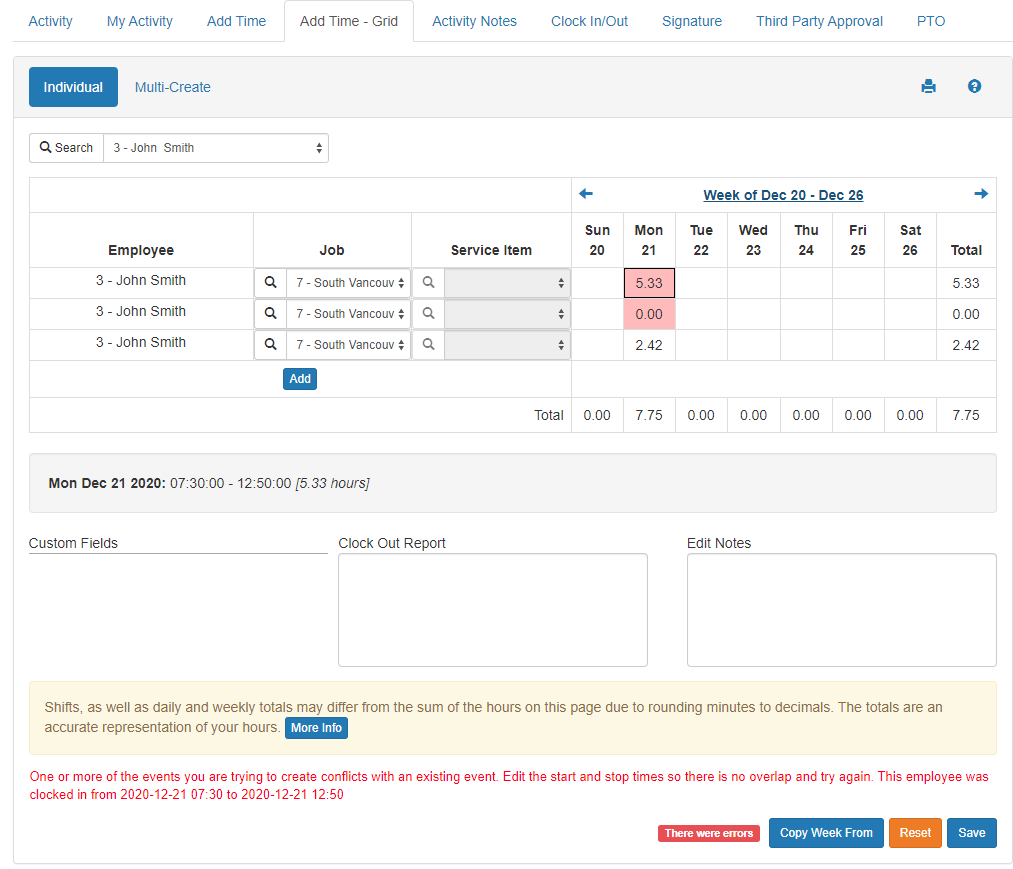Click the help question mark icon
Screen dimensions: 1013x869
[x=974, y=87]
